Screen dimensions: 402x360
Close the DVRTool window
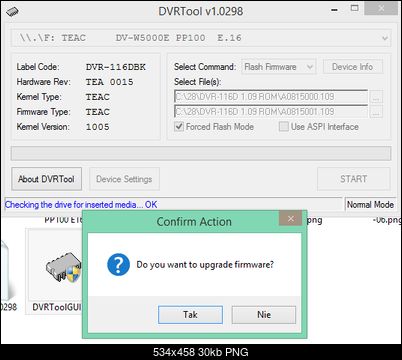(381, 9)
